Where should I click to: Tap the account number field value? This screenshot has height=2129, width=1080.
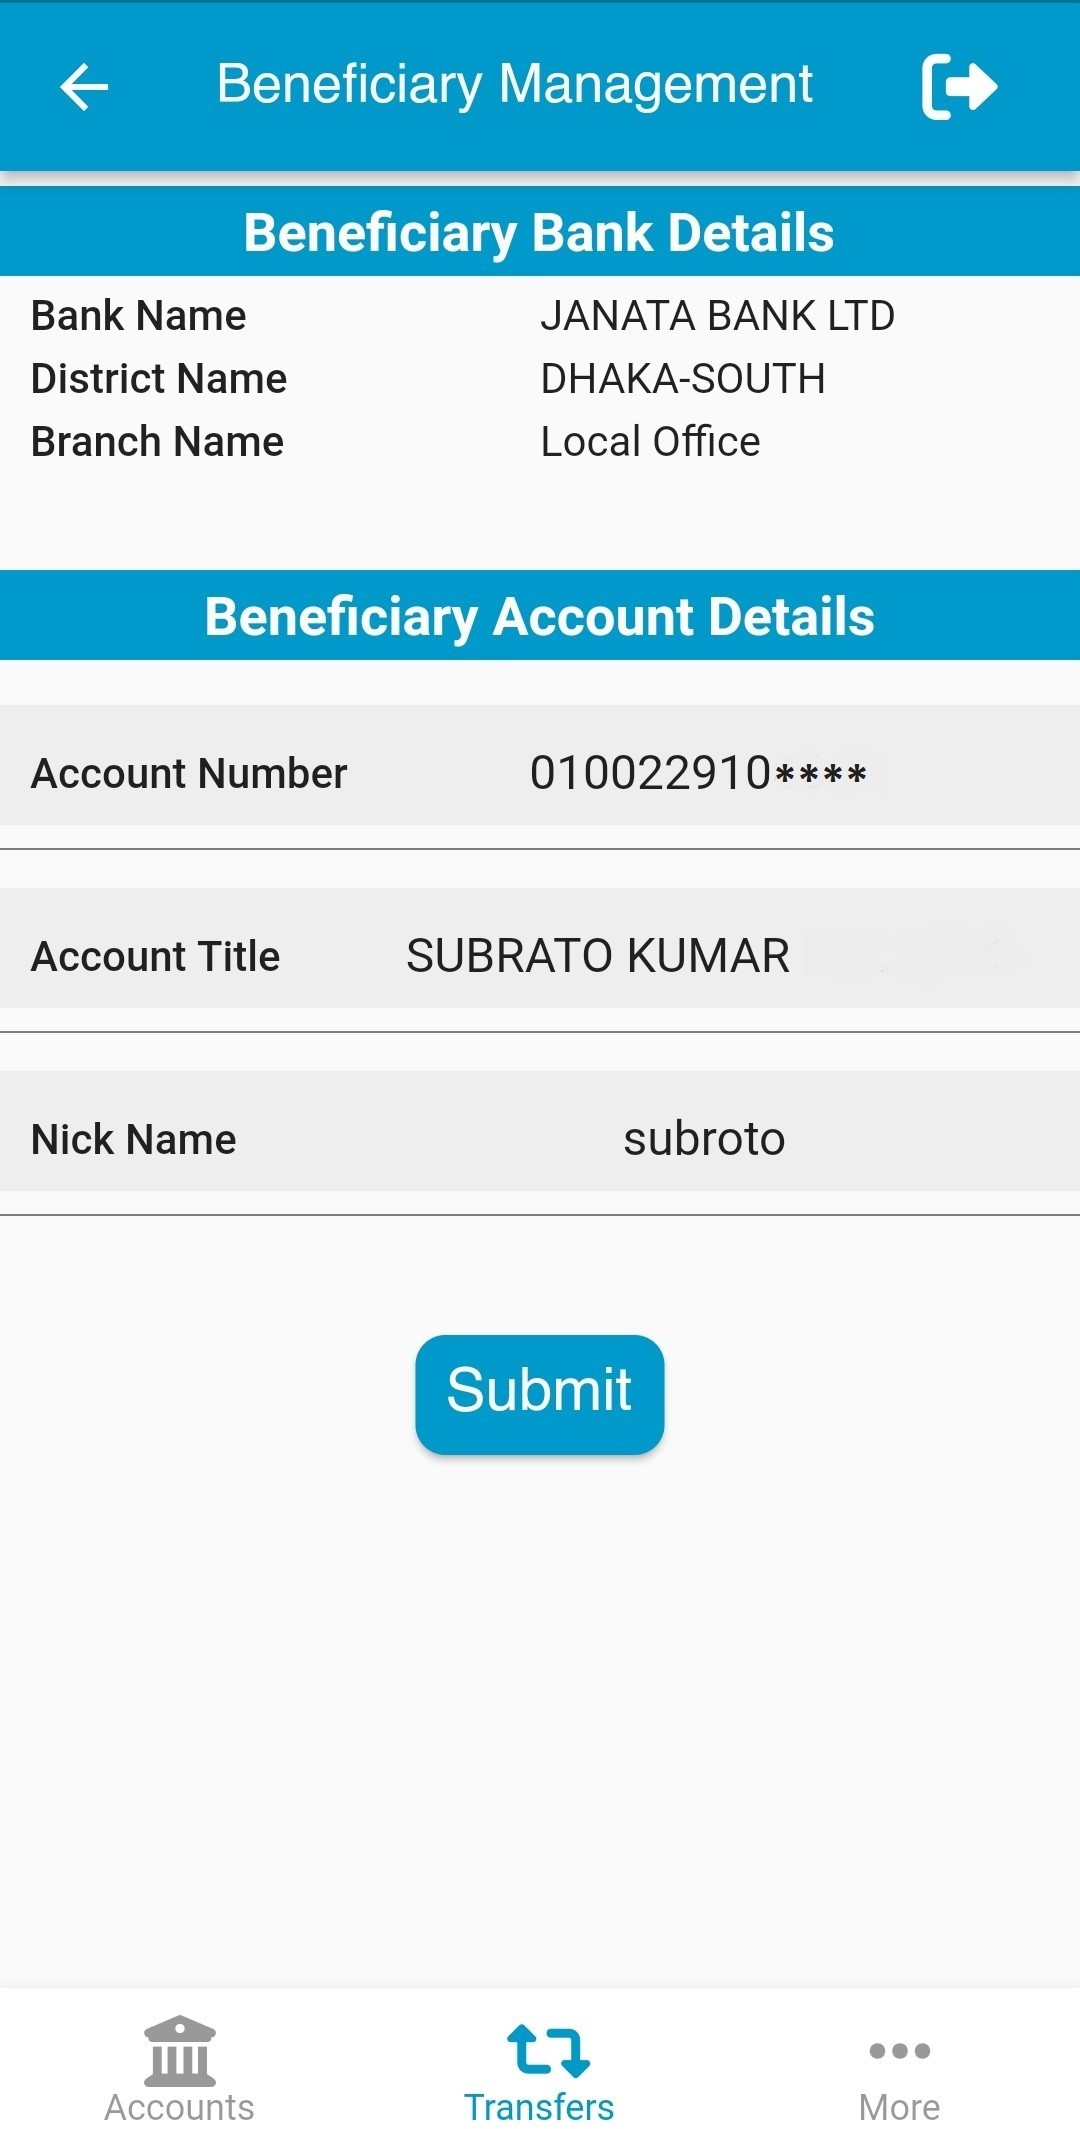698,773
